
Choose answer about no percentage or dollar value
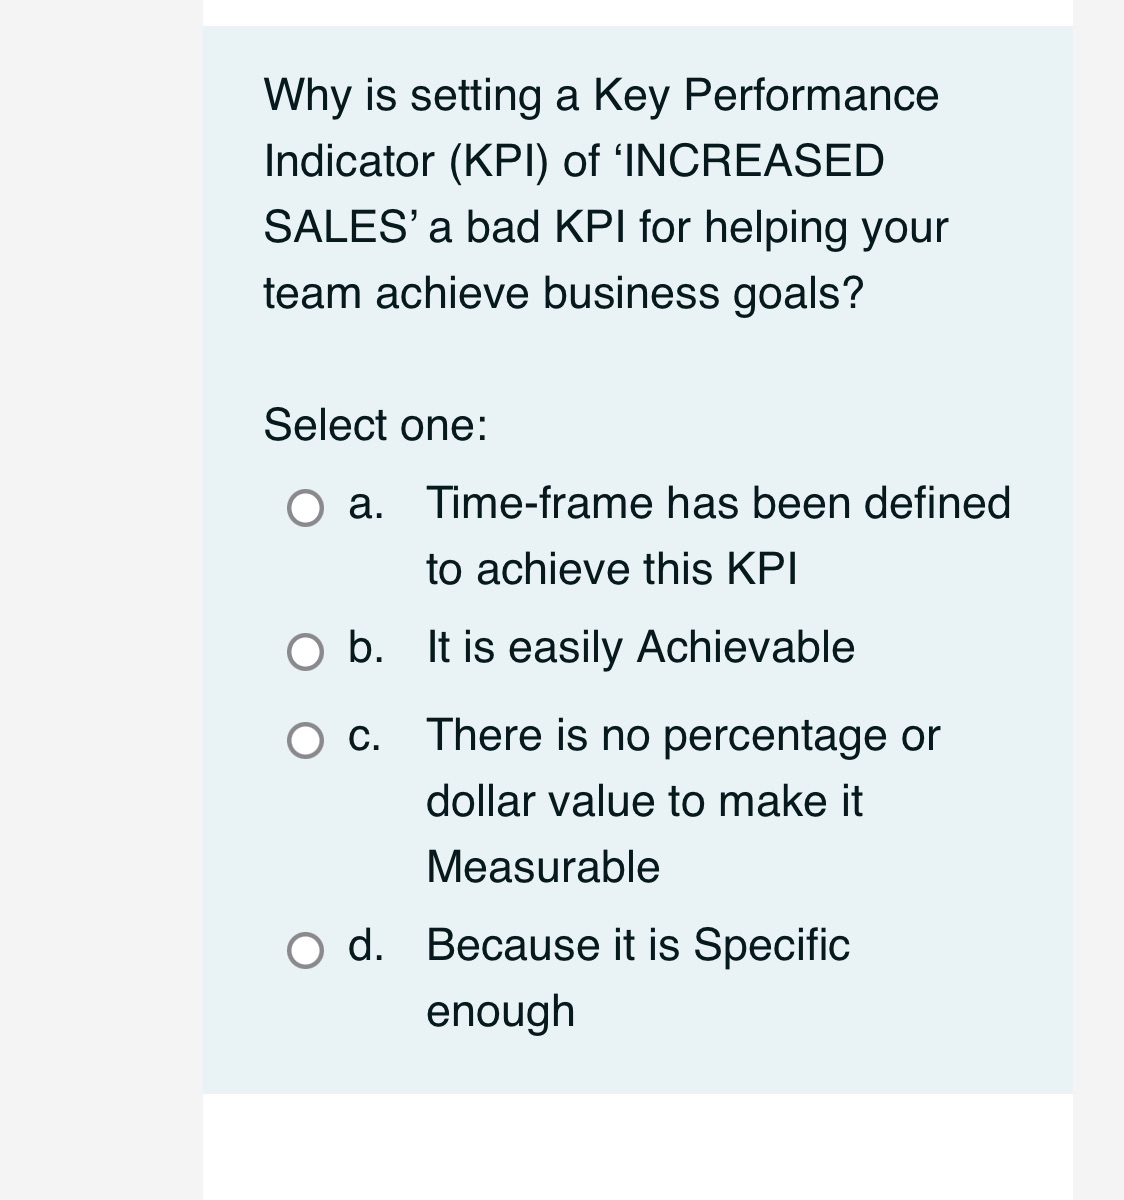[x=682, y=736]
